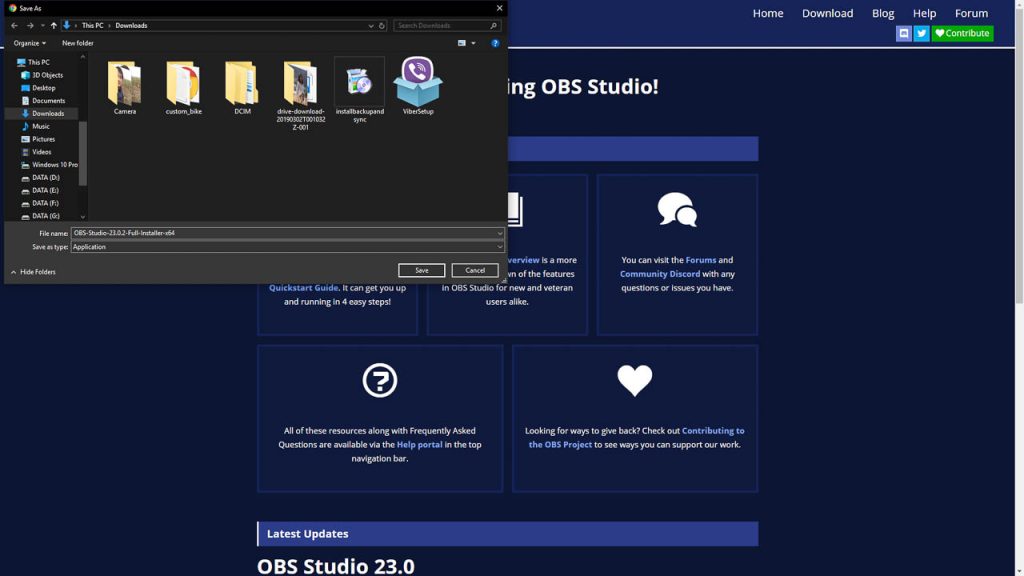Viewport: 1024px width, 576px height.
Task: Select Documents in the sidebar
Action: [x=43, y=101]
